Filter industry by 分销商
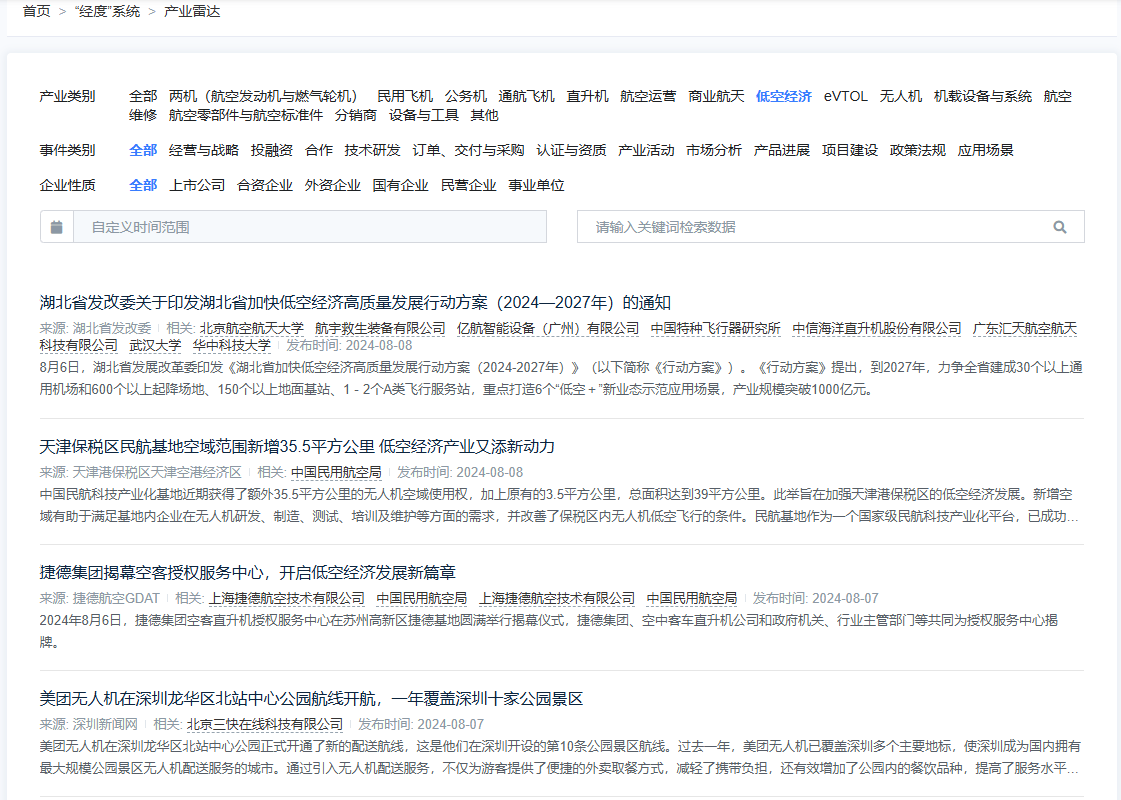This screenshot has height=800, width=1121. [355, 115]
